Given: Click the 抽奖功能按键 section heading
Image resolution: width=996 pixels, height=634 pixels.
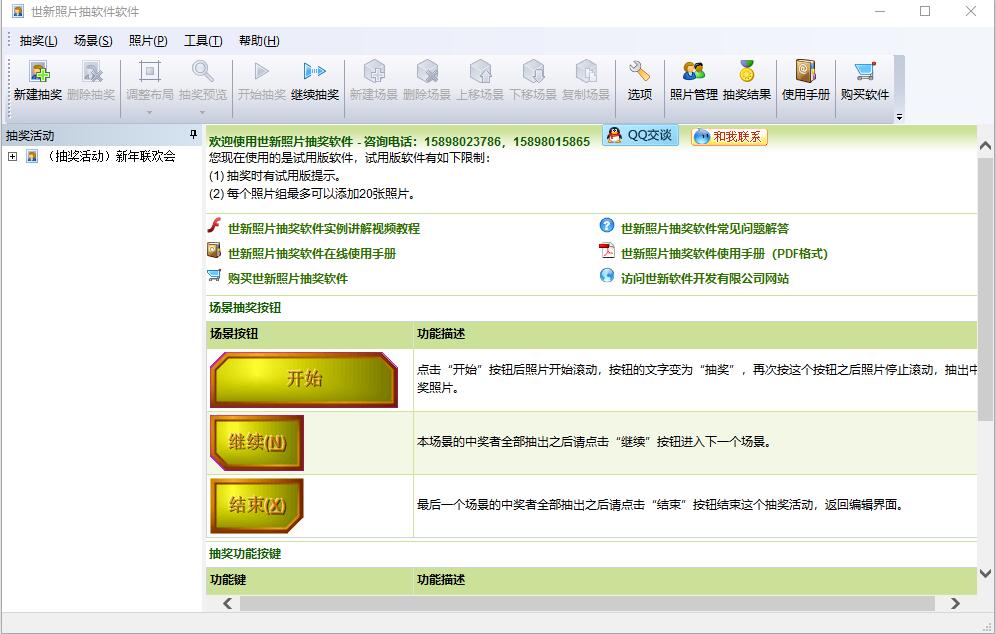Looking at the screenshot, I should (245, 553).
